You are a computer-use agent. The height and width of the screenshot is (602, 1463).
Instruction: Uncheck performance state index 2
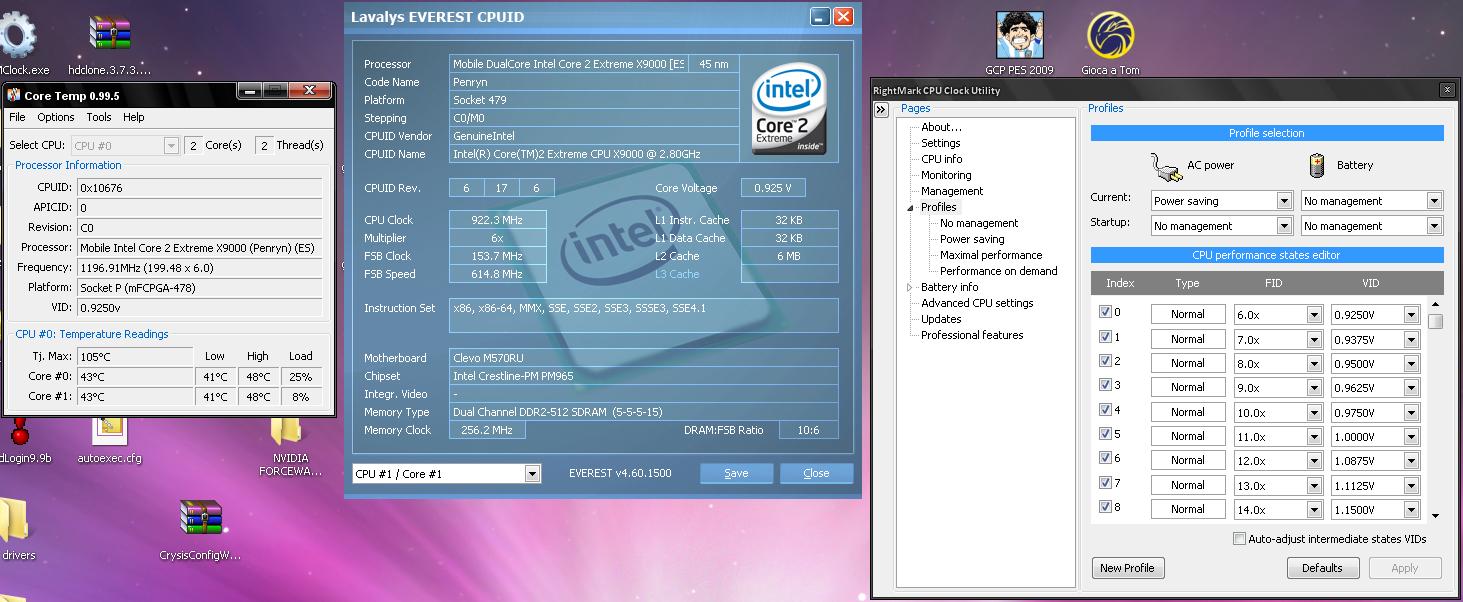1105,361
